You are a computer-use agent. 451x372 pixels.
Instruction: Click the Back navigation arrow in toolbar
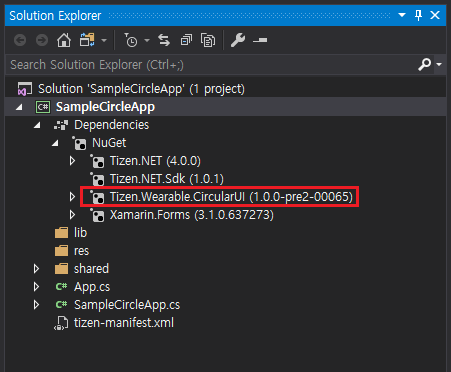(x=20, y=41)
